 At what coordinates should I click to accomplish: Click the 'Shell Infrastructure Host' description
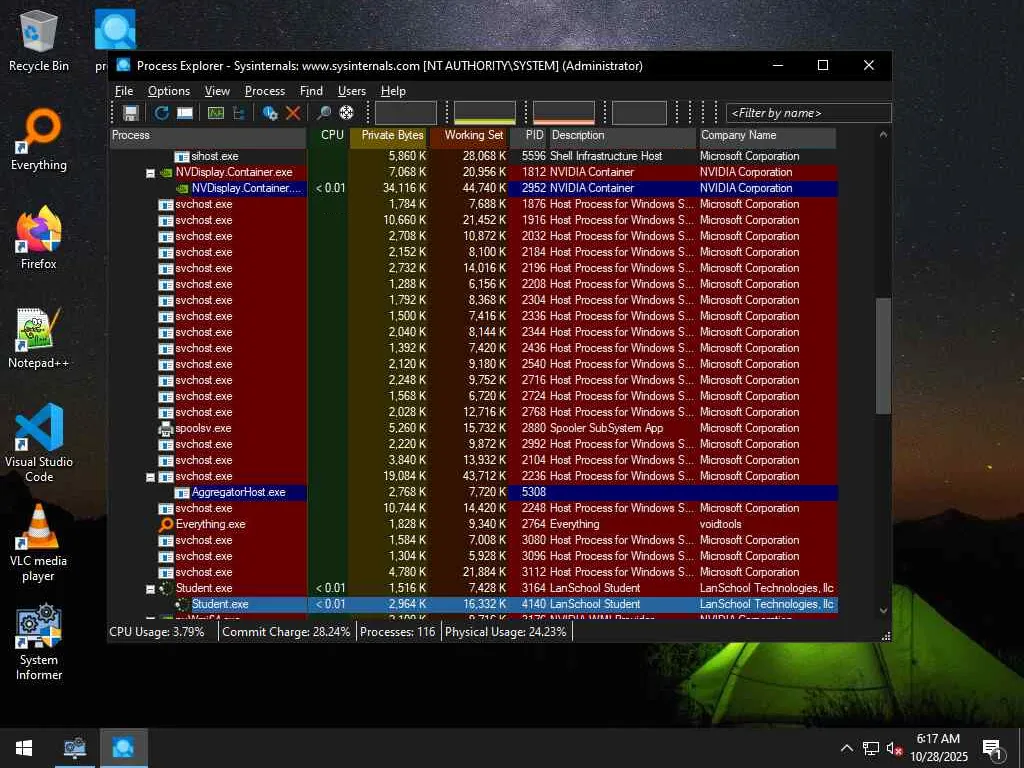(606, 156)
